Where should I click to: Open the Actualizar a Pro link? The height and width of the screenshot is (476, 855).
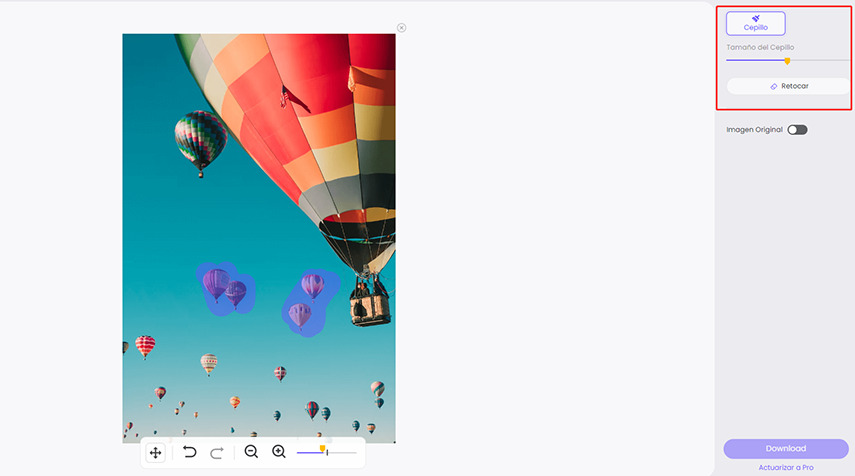pos(785,467)
